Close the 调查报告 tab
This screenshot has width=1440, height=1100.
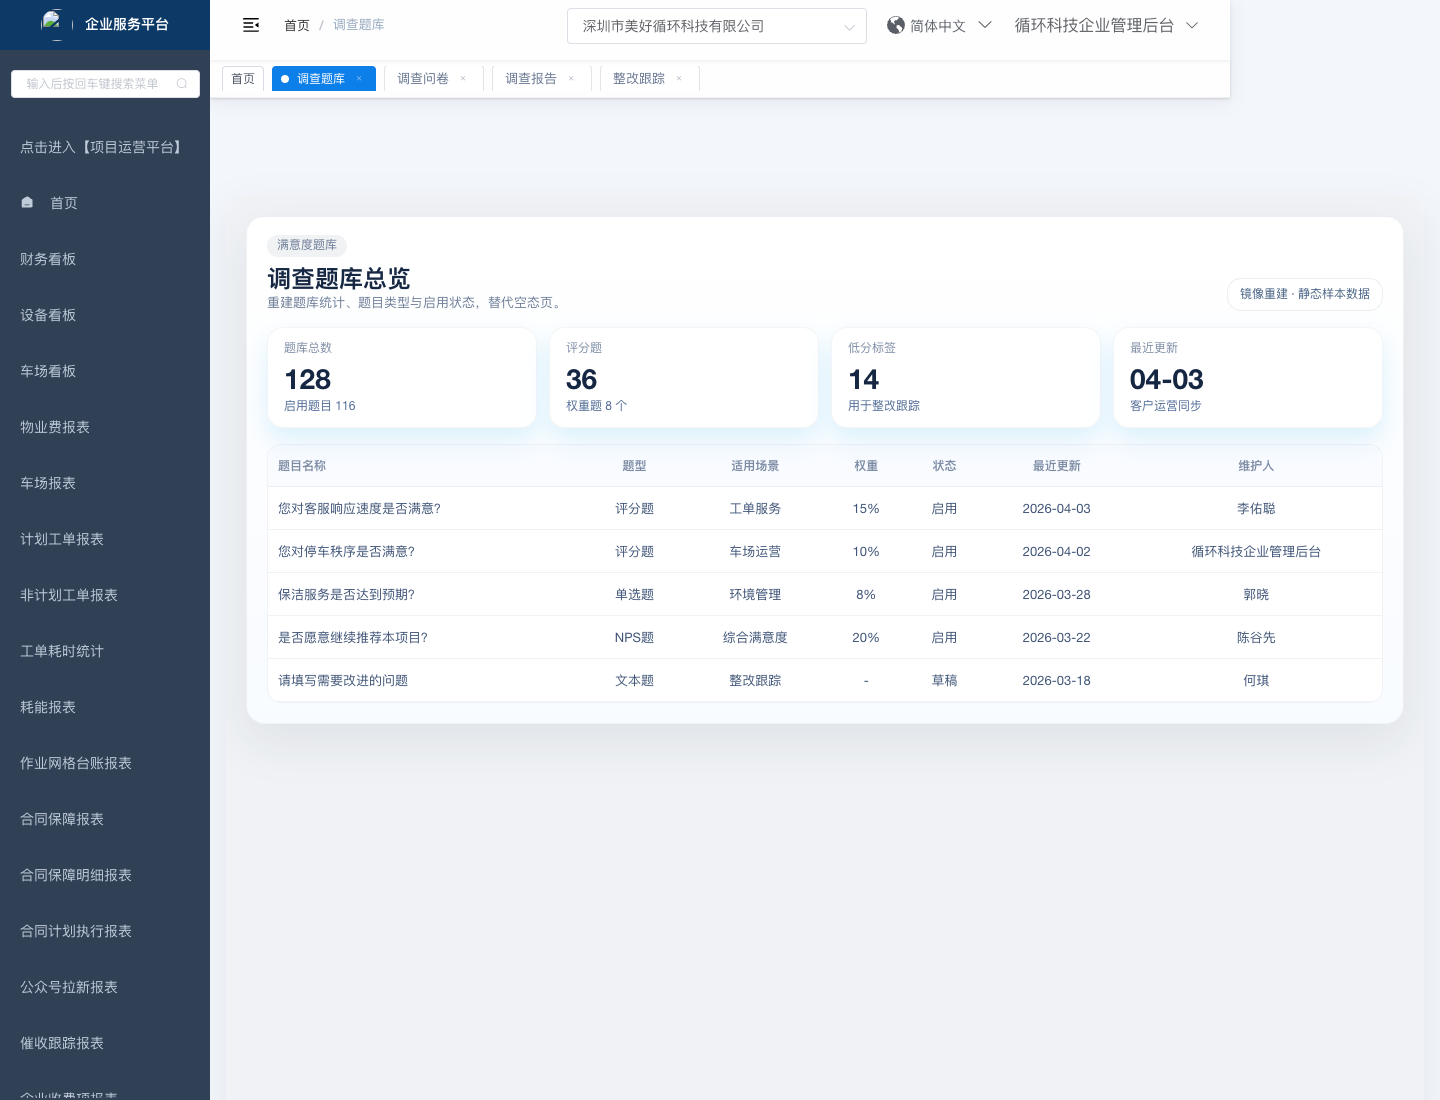pyautogui.click(x=571, y=79)
